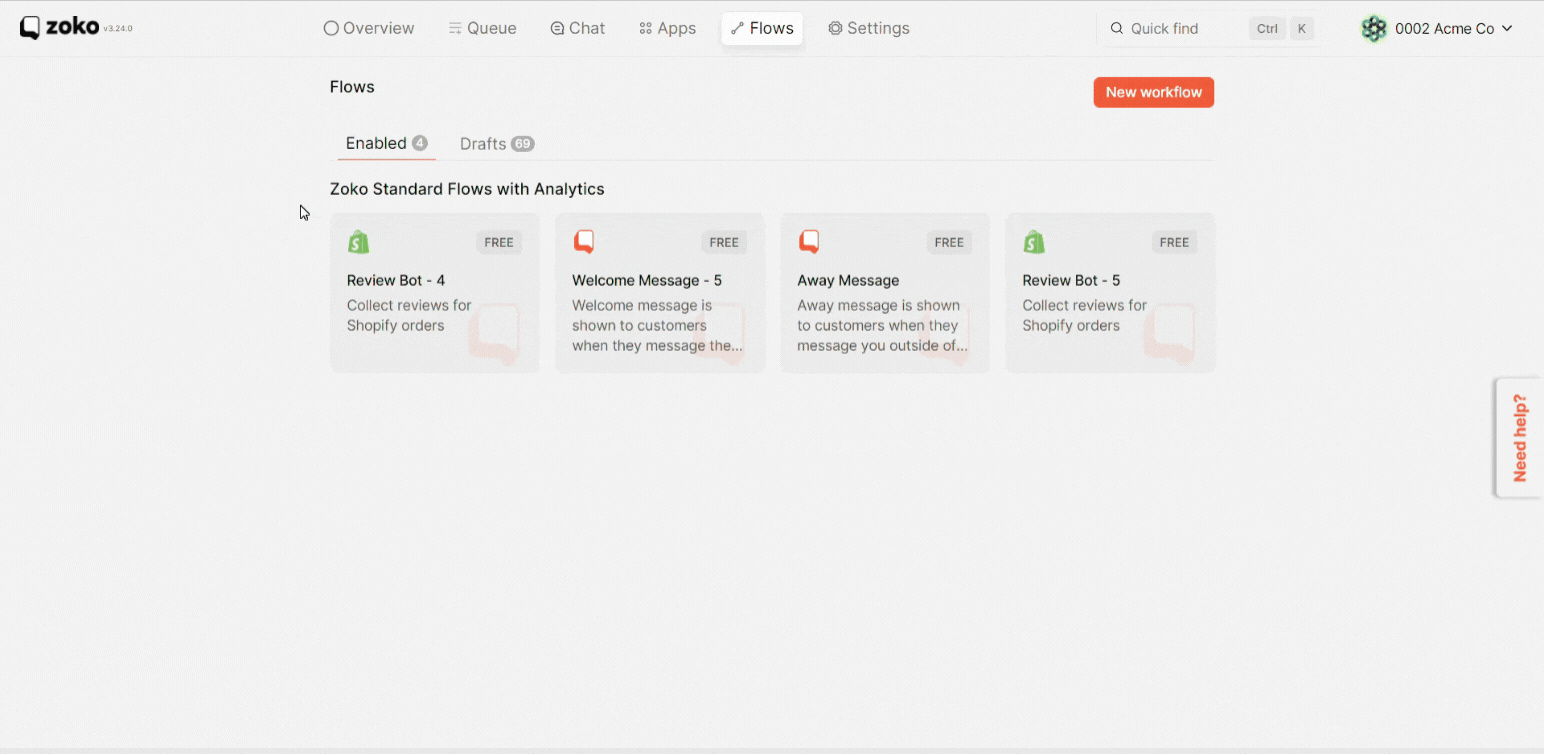Click the Apps grid icon
Screen dimensions: 1544x754
(x=645, y=28)
